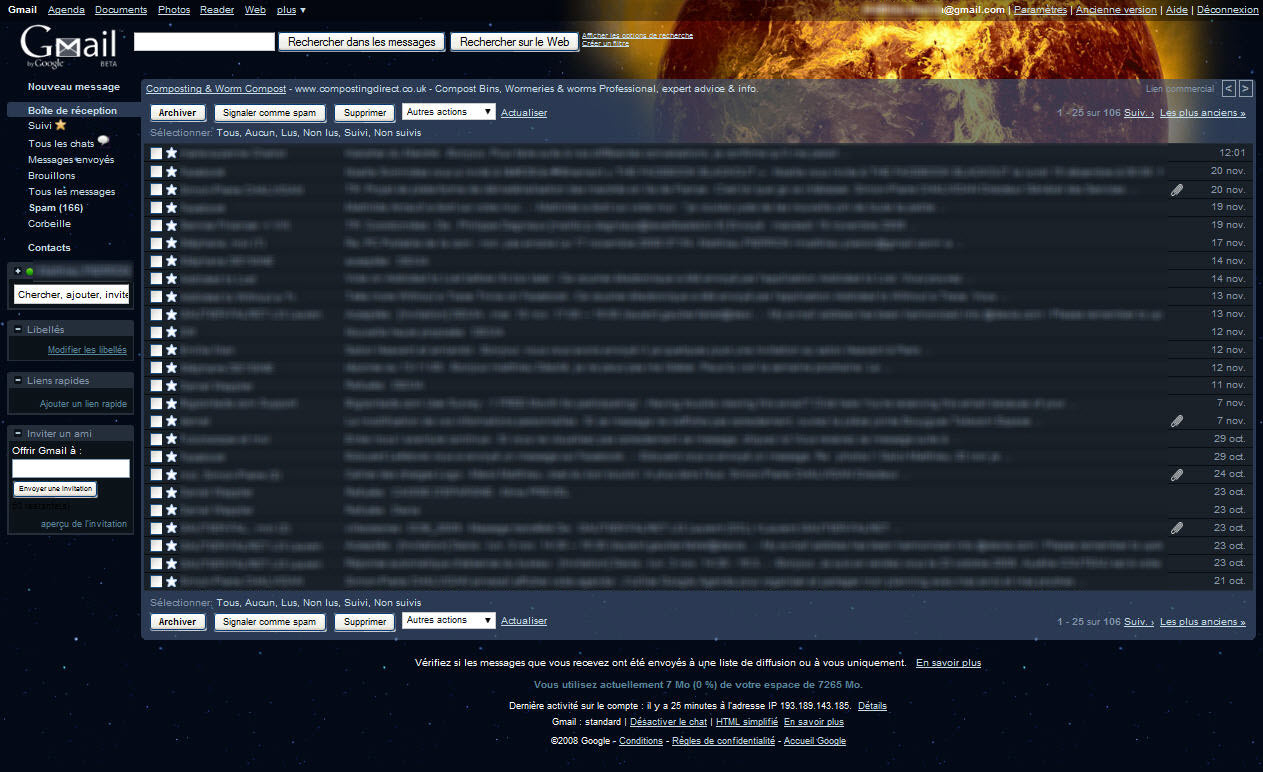
Task: Click the Gmail logo
Action: tap(68, 46)
